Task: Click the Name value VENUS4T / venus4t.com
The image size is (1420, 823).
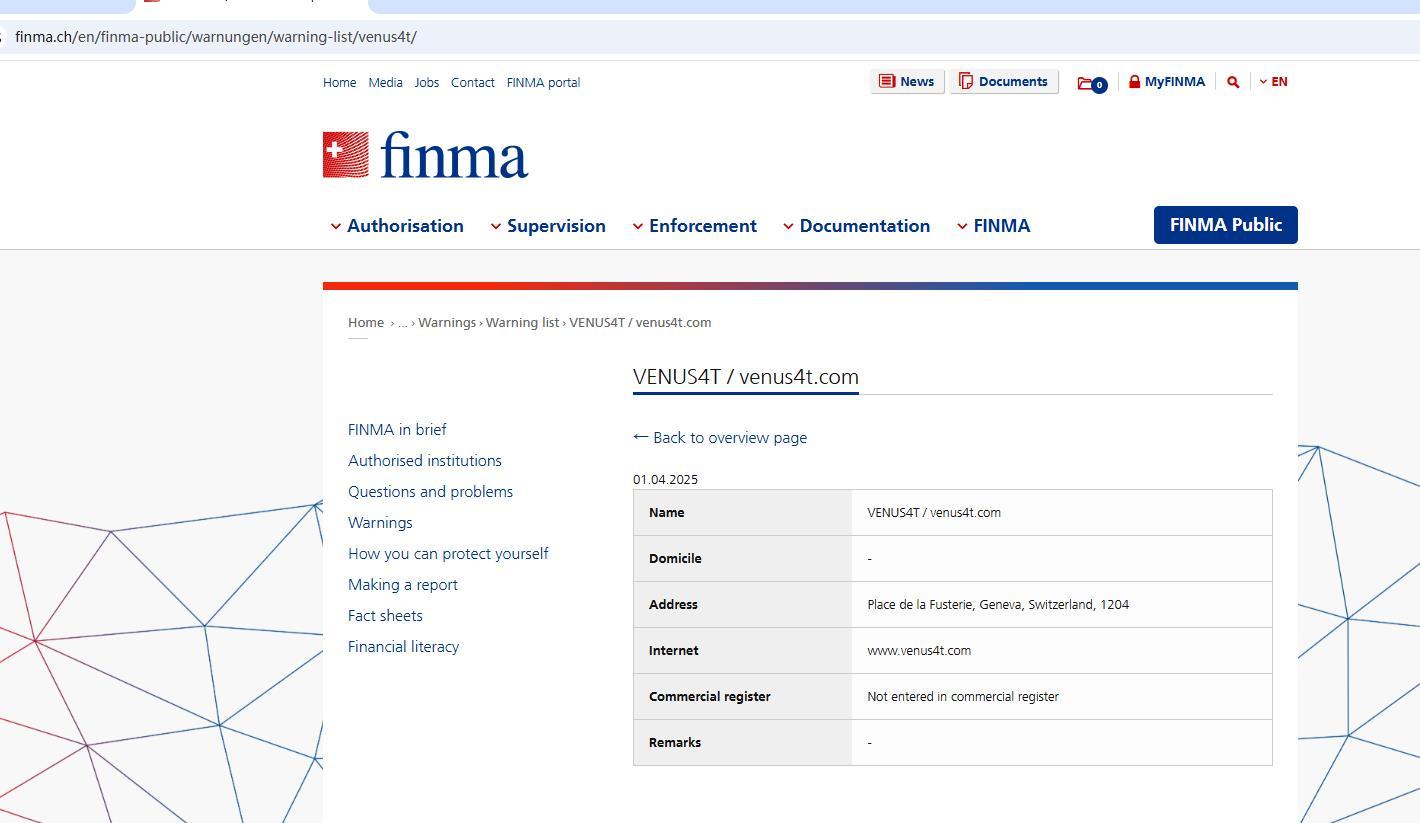Action: [934, 513]
